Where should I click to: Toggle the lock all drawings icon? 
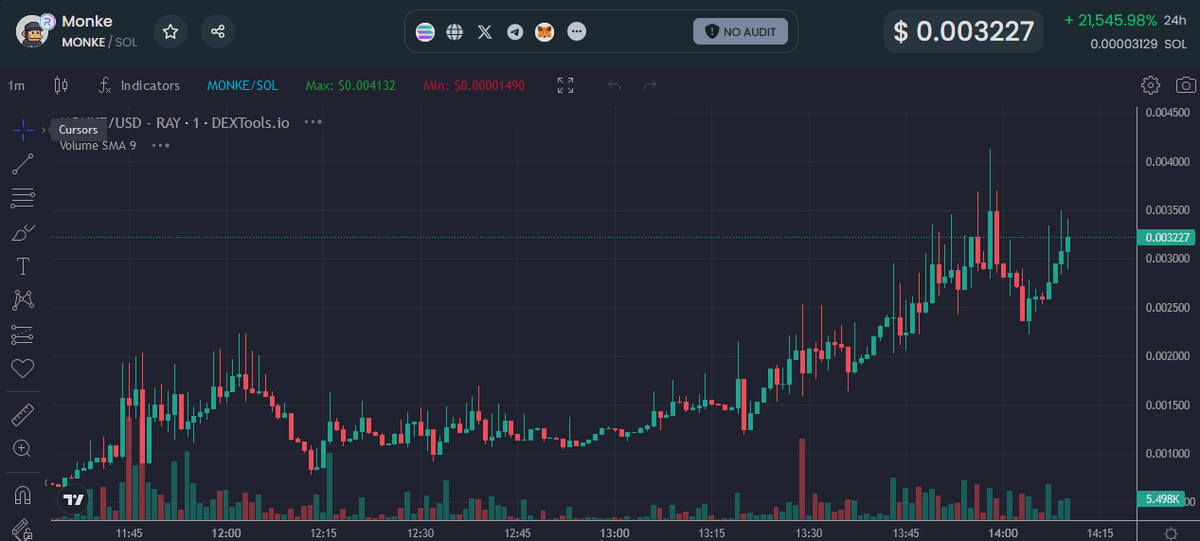point(22,529)
